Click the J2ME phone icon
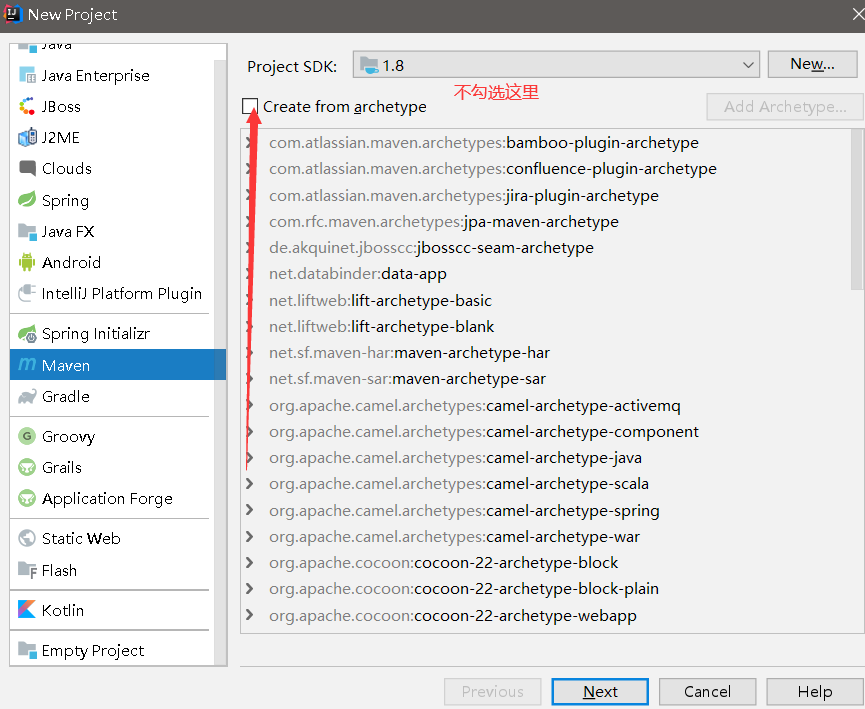This screenshot has height=709, width=865. [27, 137]
